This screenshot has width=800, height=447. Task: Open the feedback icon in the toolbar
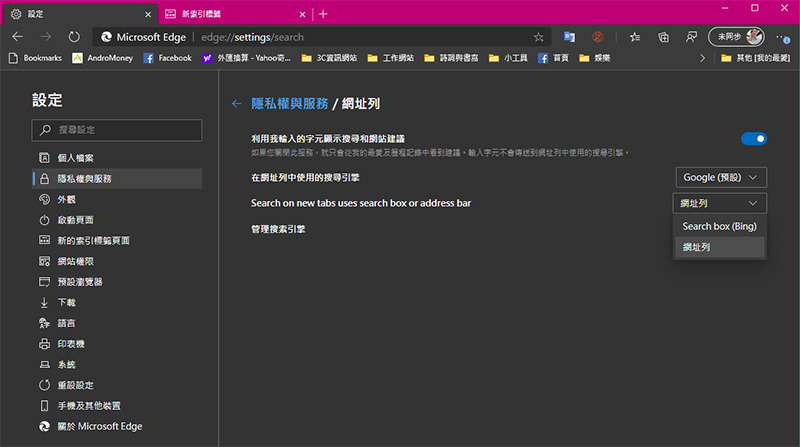point(691,37)
